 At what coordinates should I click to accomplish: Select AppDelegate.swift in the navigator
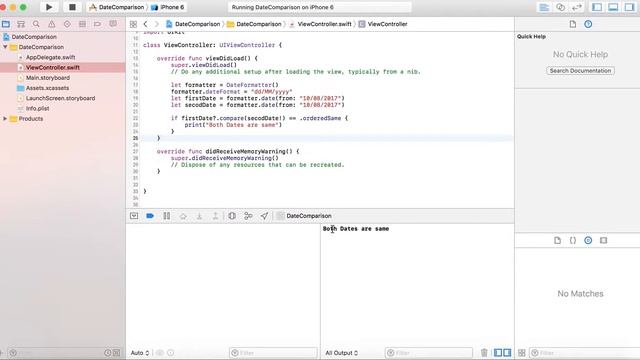coord(51,57)
